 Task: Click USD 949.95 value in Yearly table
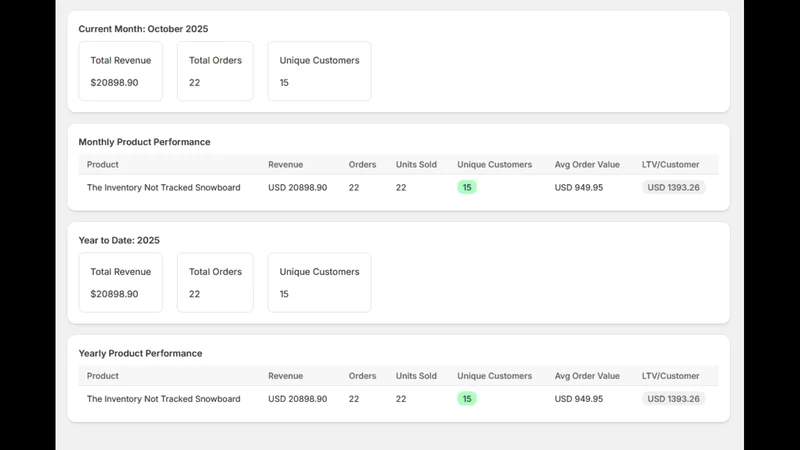pyautogui.click(x=579, y=398)
